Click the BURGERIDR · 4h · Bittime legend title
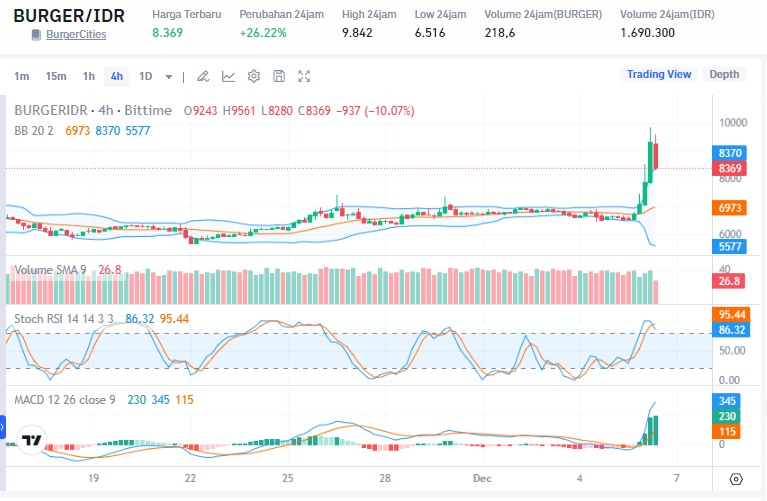Viewport: 767px width, 501px height. click(93, 111)
